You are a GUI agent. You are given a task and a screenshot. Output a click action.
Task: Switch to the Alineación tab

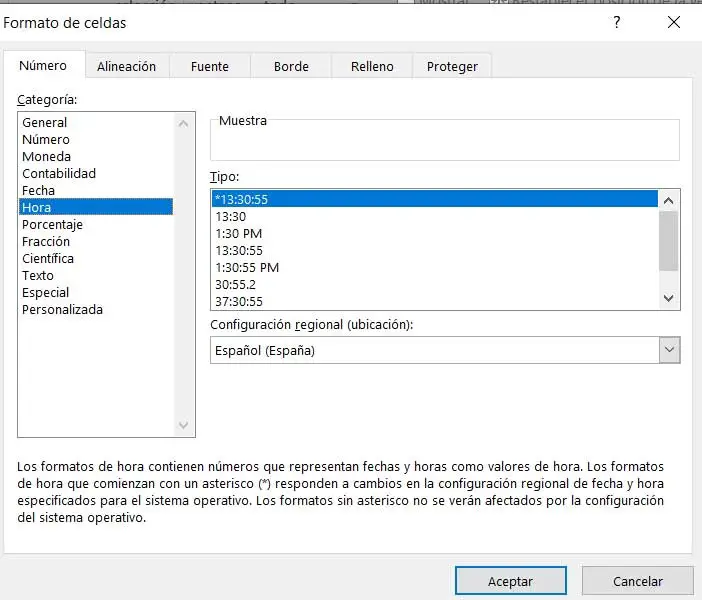click(126, 66)
